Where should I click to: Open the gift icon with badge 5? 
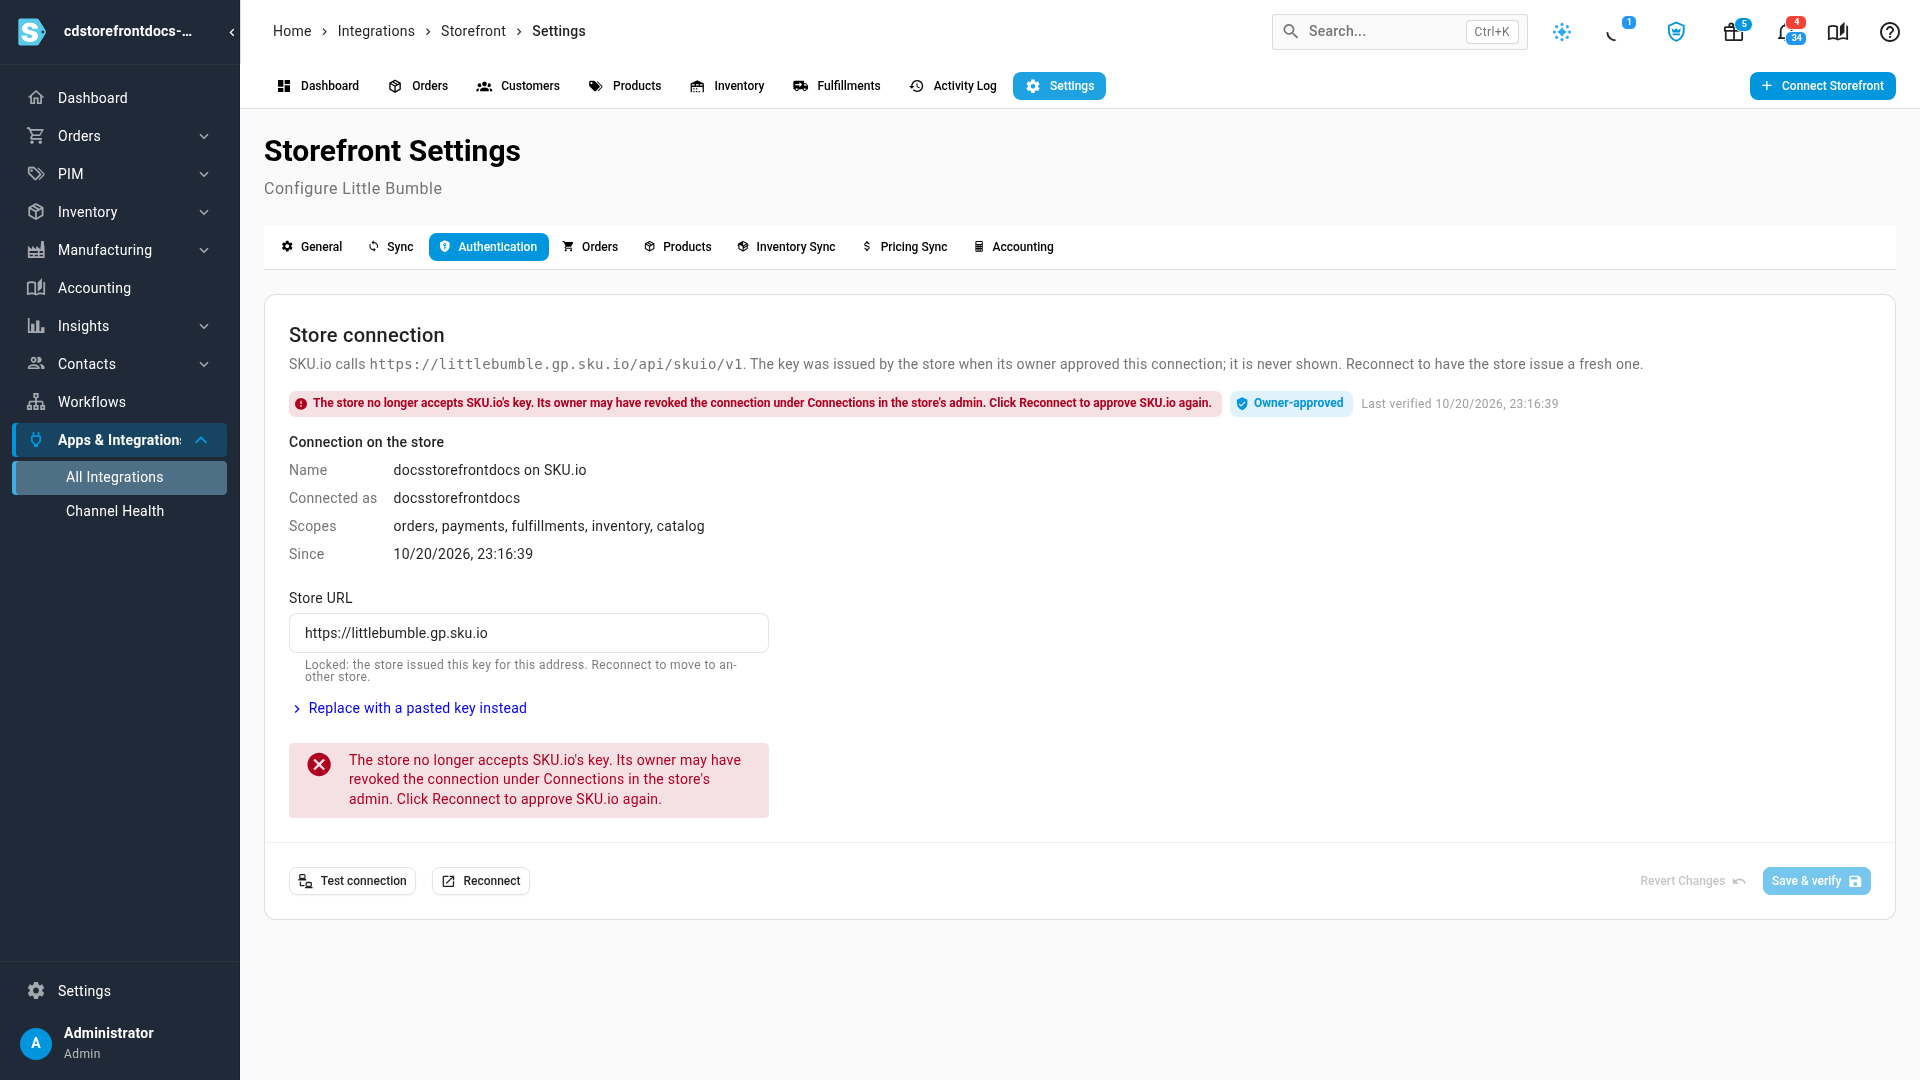point(1734,32)
